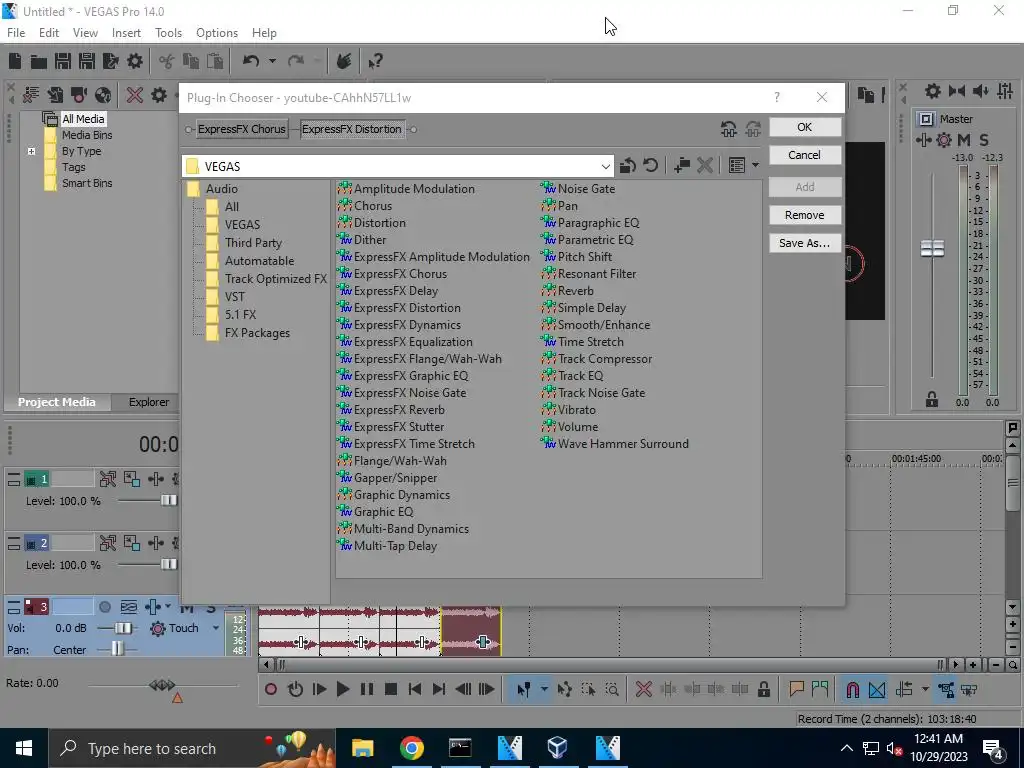Toggle Invert Phase on track 3

pyautogui.click(x=129, y=607)
